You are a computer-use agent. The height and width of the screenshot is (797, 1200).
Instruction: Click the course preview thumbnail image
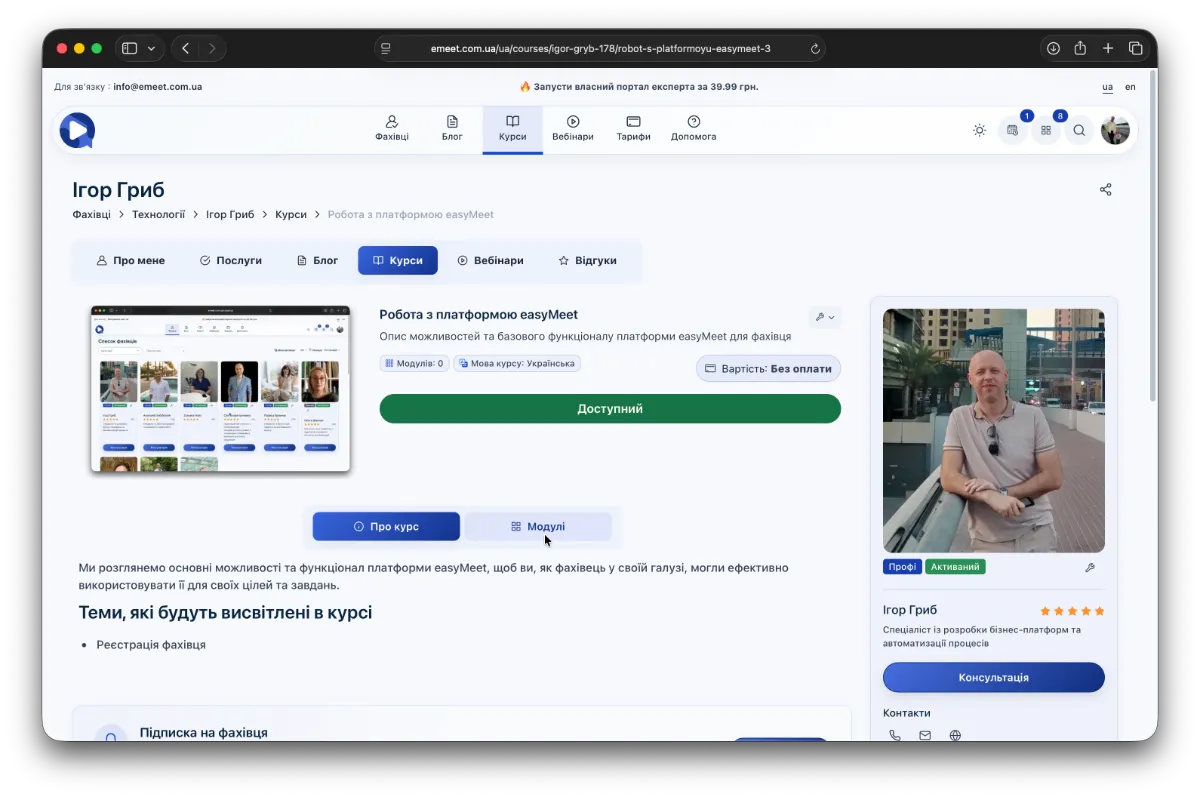(221, 389)
